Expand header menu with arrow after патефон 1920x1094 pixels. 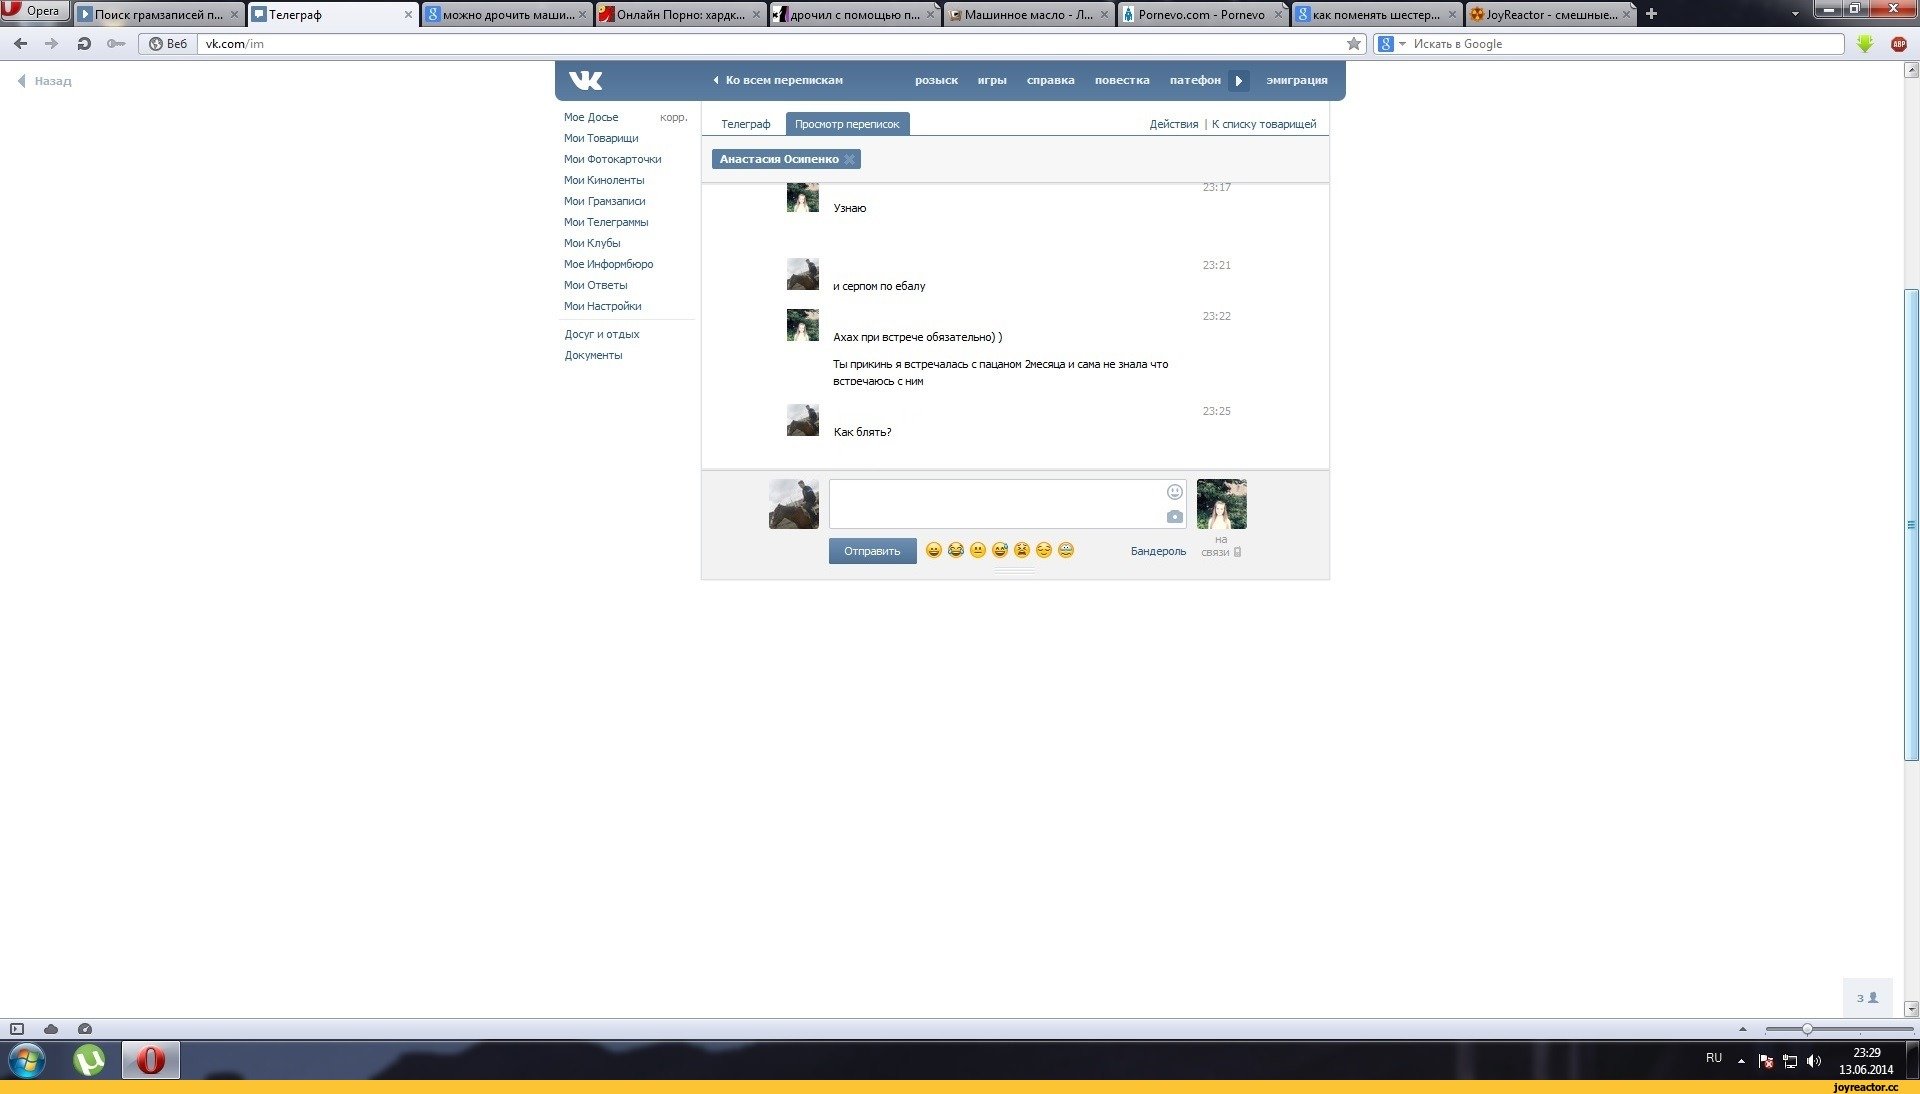[1239, 81]
